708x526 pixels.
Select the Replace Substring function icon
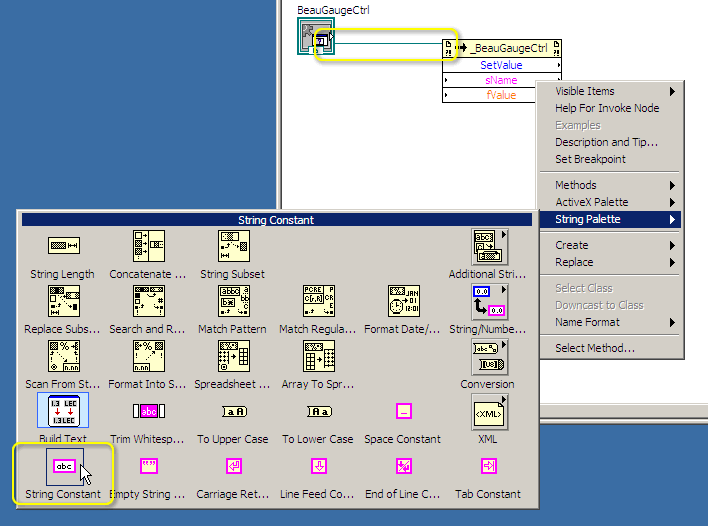(x=64, y=301)
